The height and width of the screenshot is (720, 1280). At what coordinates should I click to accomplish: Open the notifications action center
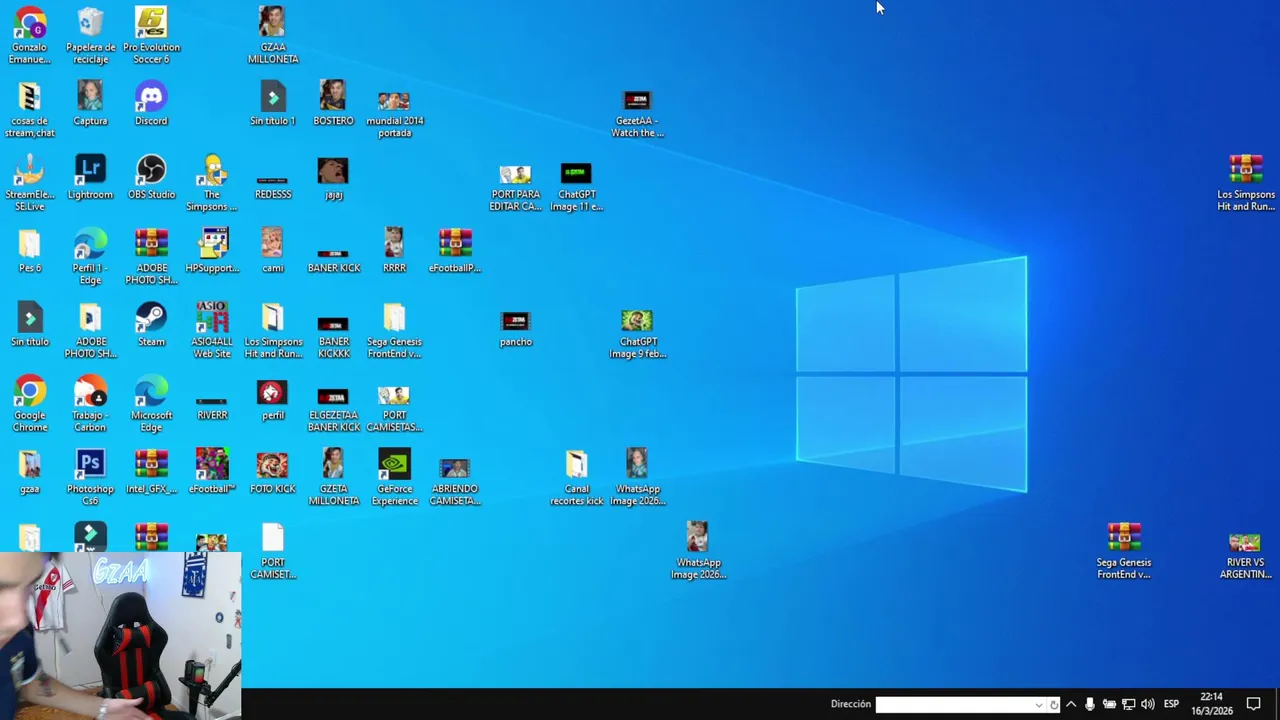click(x=1253, y=704)
